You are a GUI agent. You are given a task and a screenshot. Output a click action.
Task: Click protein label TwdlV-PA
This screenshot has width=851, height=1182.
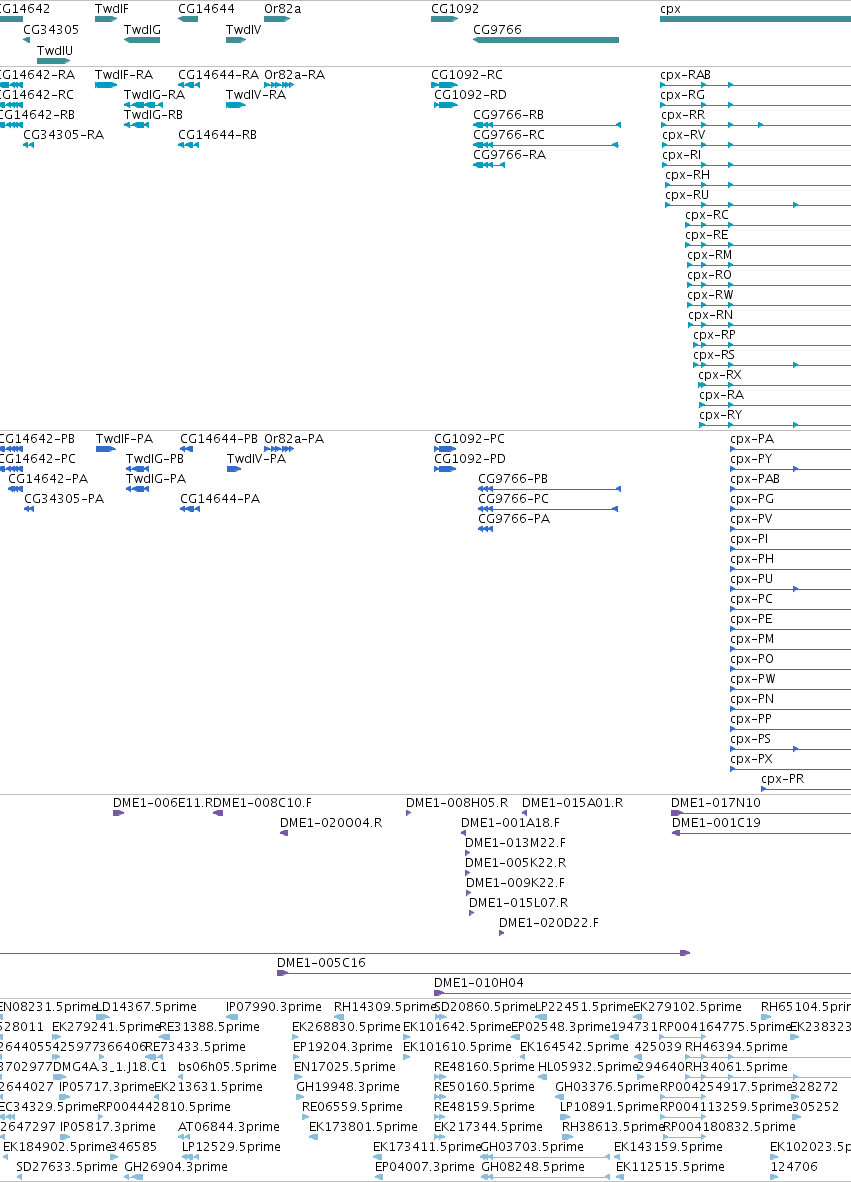(x=256, y=458)
